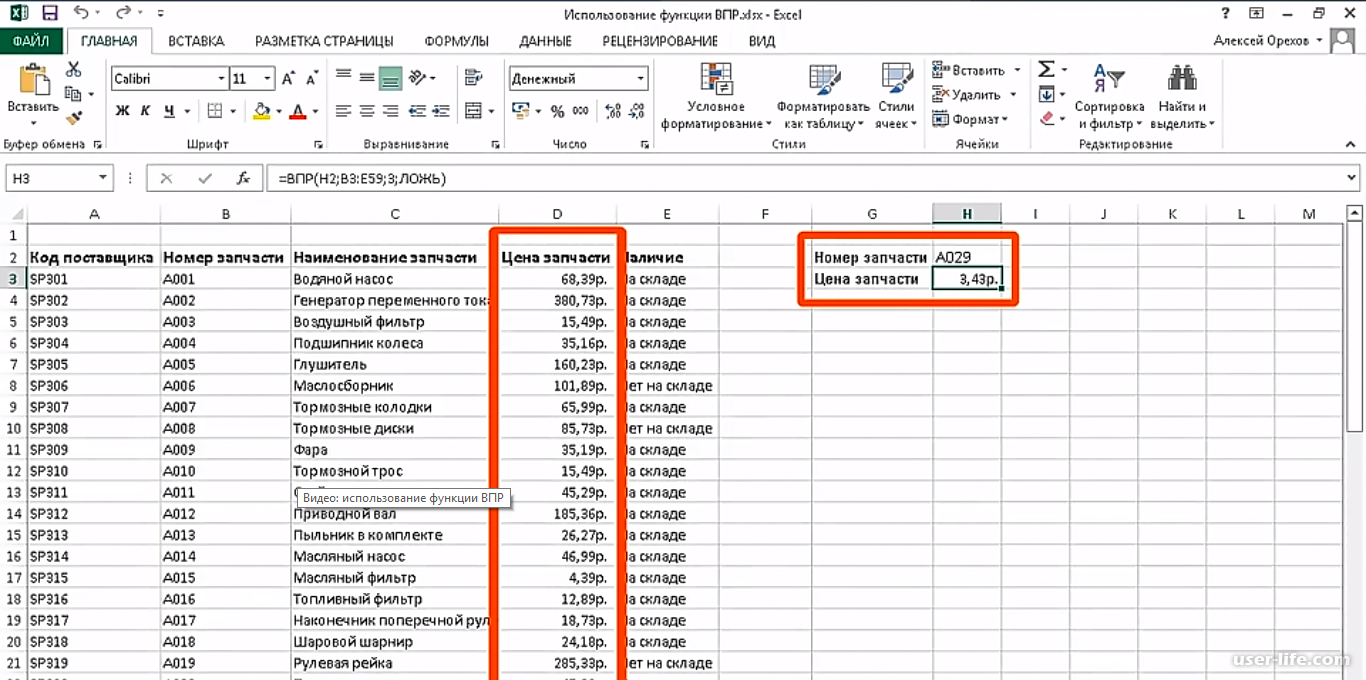This screenshot has height=680, width=1366.
Task: Open Форматировать как таблицу gallery
Action: pyautogui.click(x=824, y=97)
